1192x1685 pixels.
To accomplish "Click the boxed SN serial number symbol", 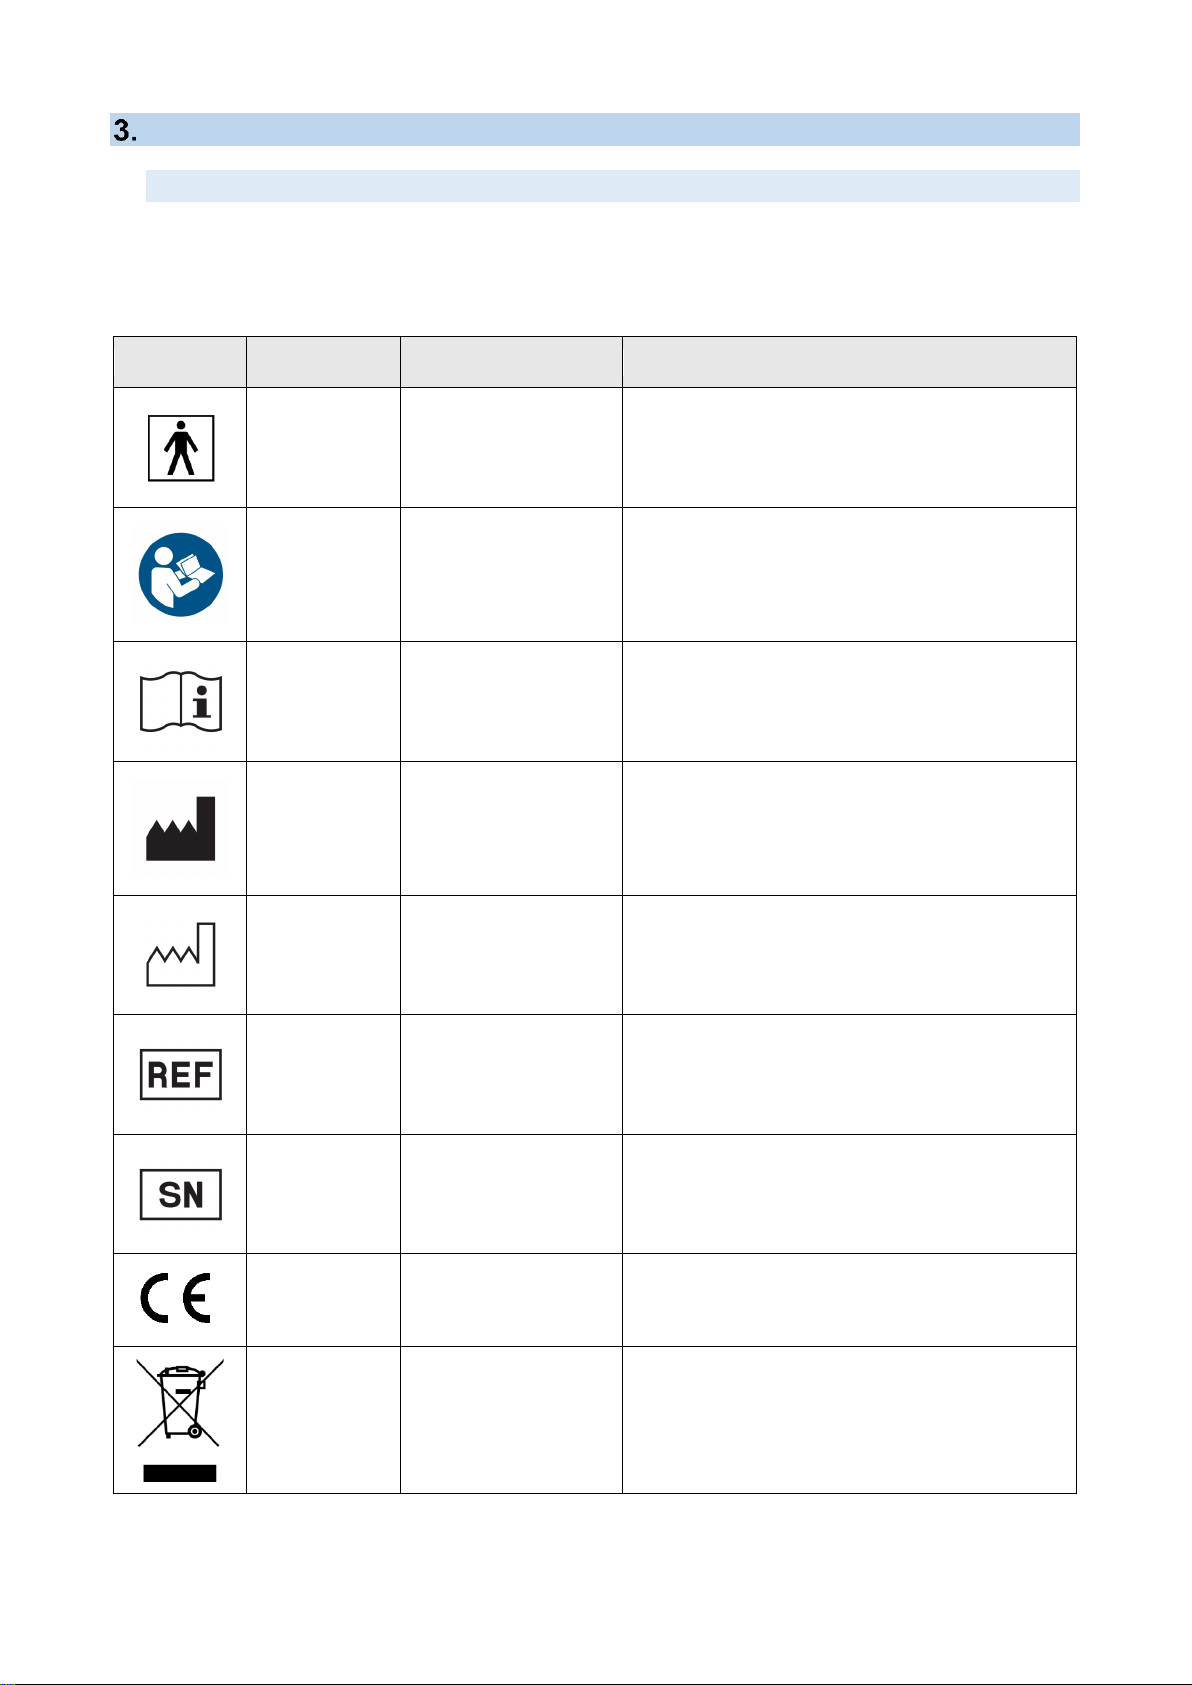I will click(x=181, y=1194).
